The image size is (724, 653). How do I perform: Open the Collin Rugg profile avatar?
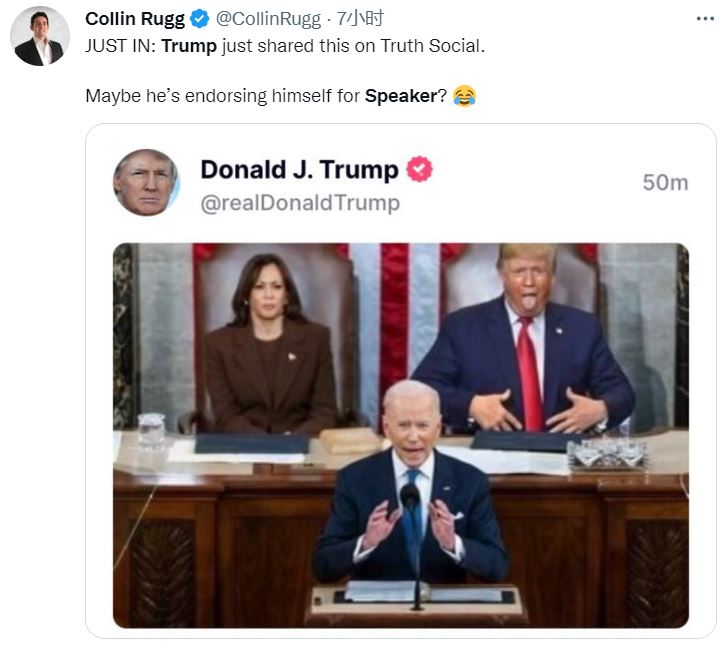39,36
